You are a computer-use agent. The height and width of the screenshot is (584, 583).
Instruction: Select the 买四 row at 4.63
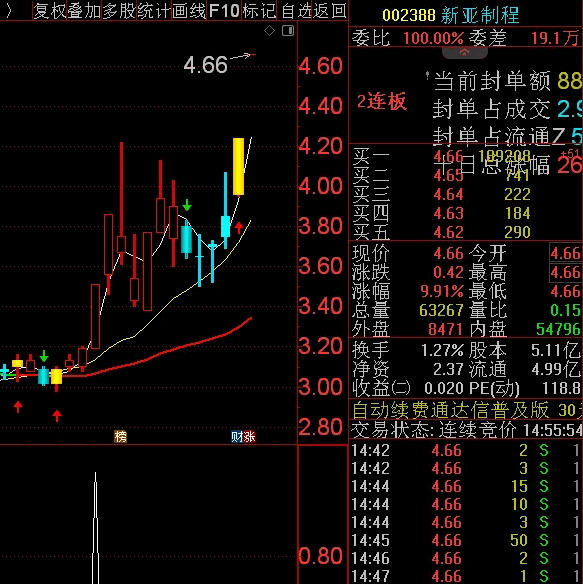465,213
